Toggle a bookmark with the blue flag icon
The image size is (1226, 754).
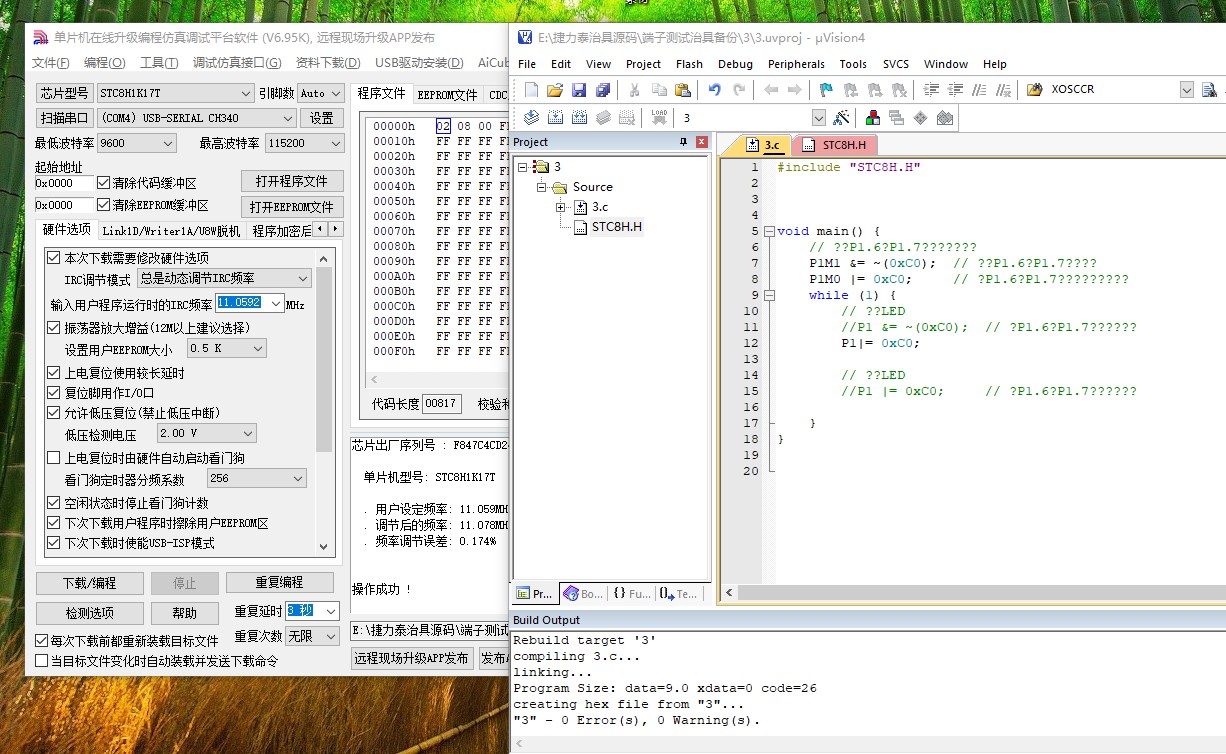[826, 90]
